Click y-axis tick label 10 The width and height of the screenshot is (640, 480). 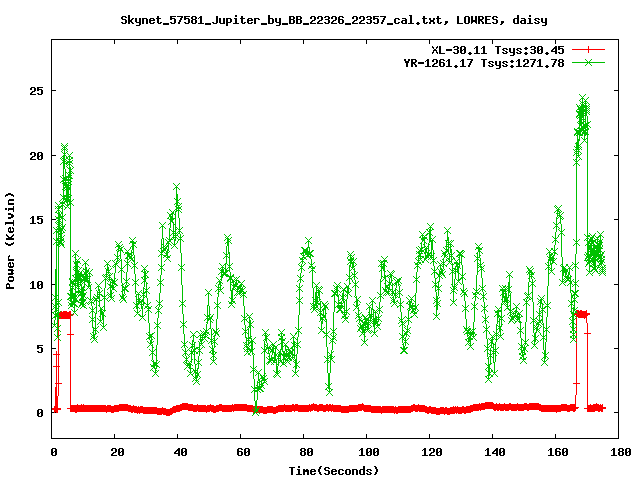[36, 285]
